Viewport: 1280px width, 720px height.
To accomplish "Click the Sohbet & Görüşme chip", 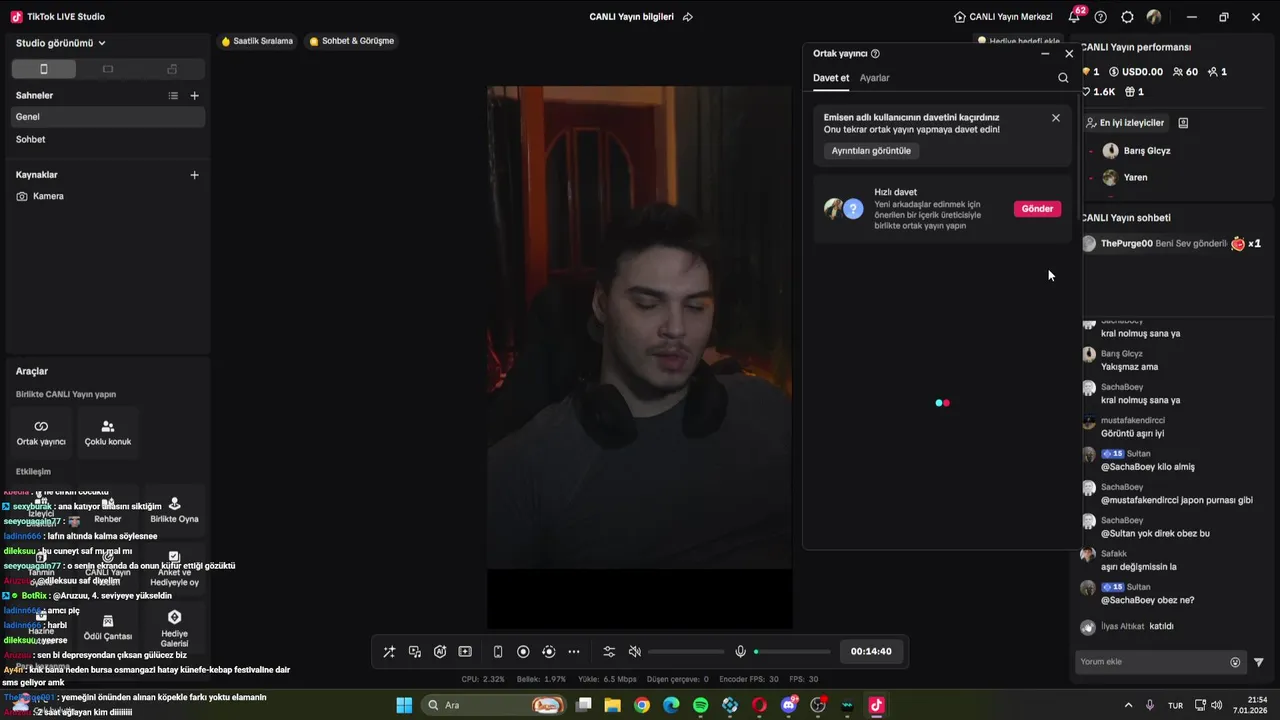I will coord(351,41).
